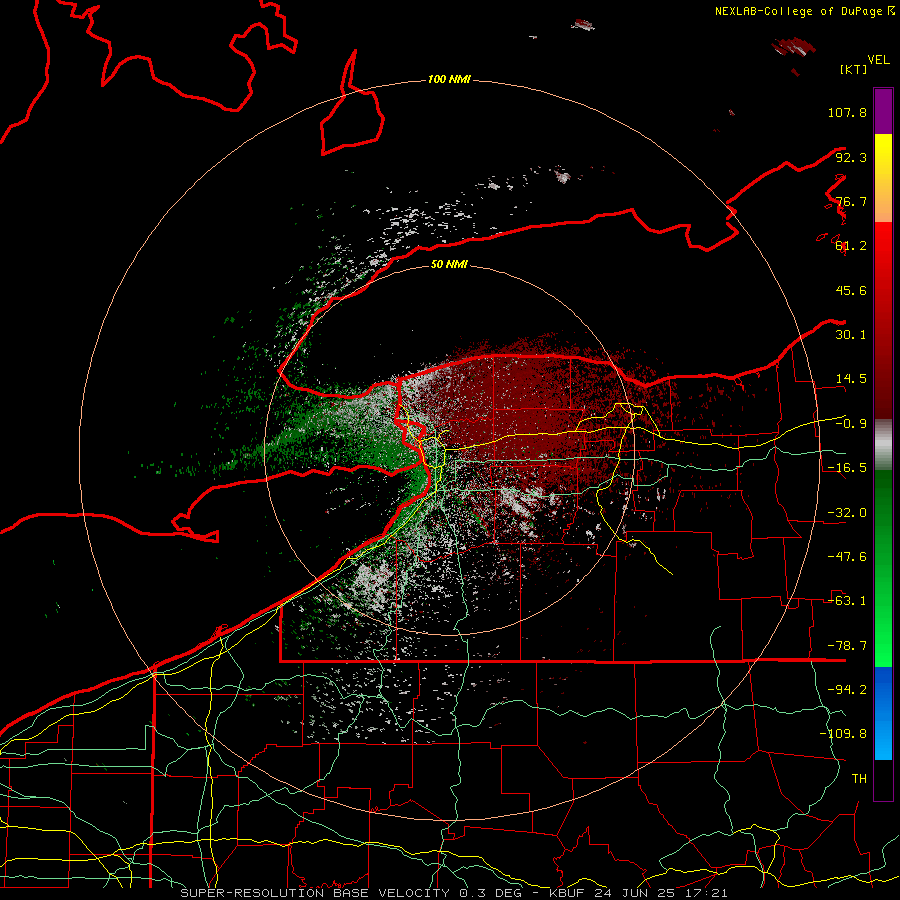Click the -78.7 legend value
Screen dimensions: 900x900
point(847,646)
